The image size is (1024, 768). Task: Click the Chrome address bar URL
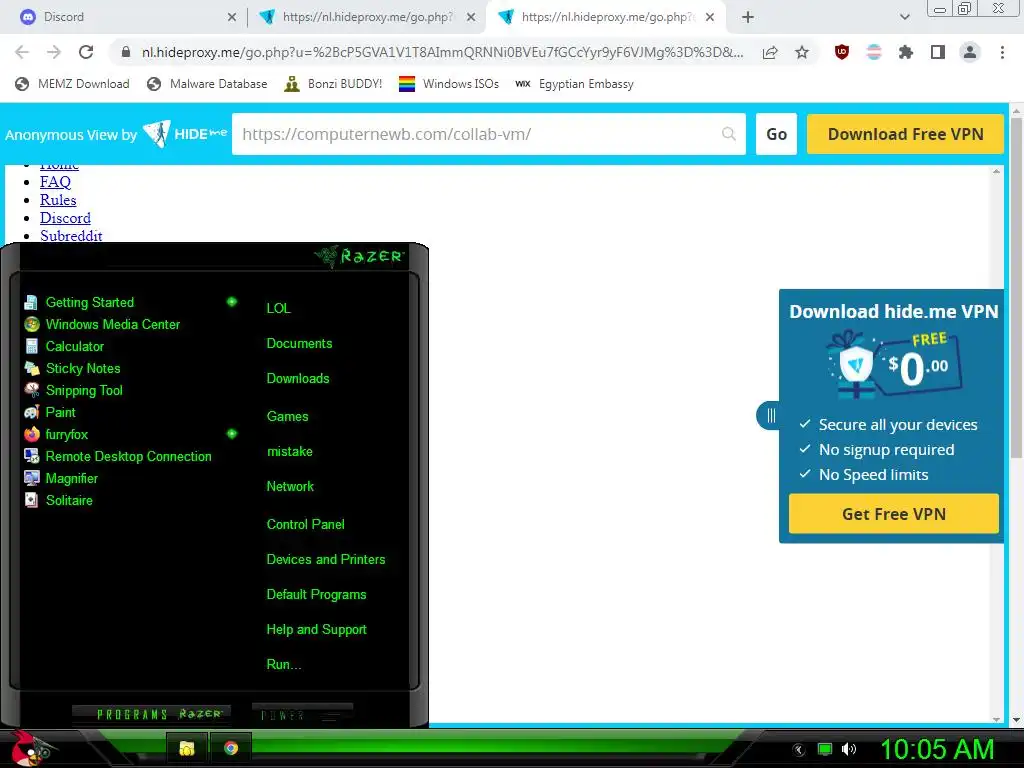tap(442, 52)
